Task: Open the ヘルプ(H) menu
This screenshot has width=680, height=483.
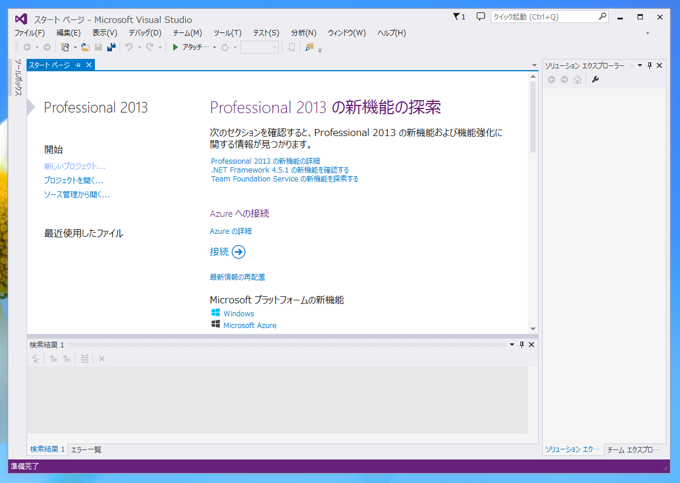Action: 392,33
